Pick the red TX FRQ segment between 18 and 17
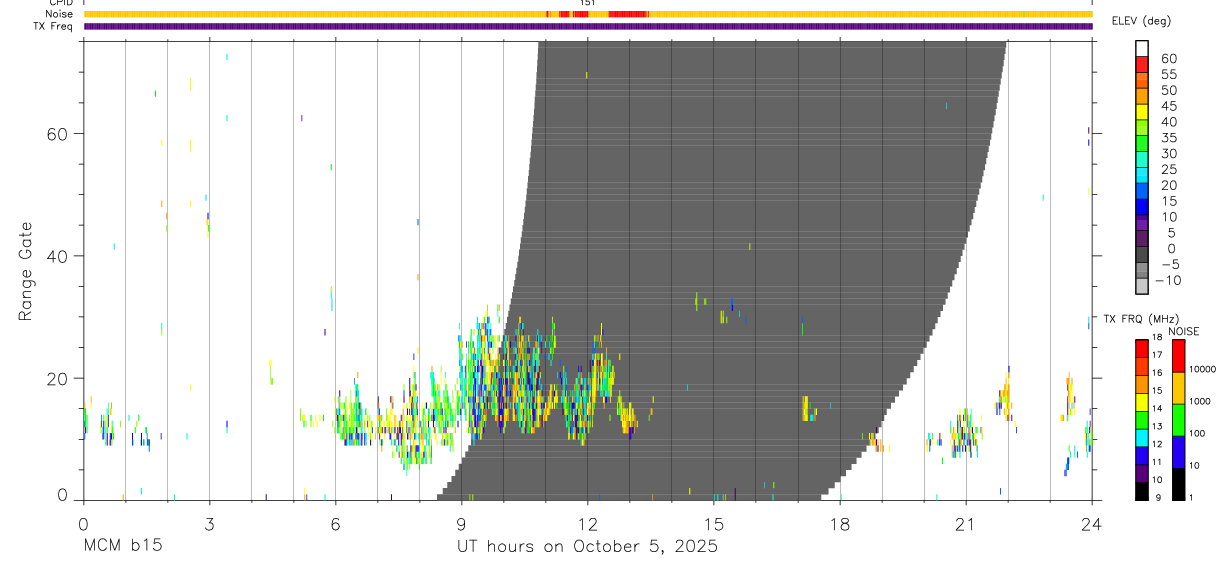1228x567 pixels. pos(1141,347)
